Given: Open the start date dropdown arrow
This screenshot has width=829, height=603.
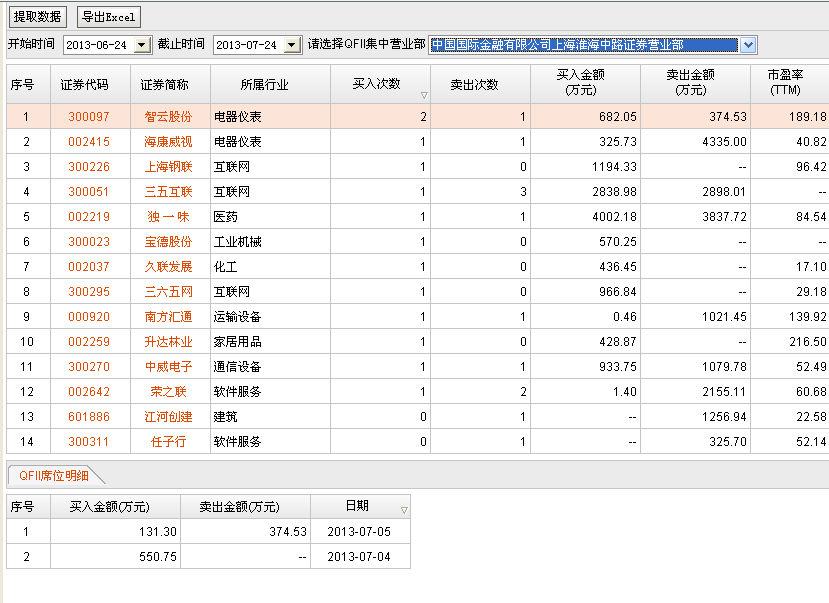Looking at the screenshot, I should (x=140, y=45).
